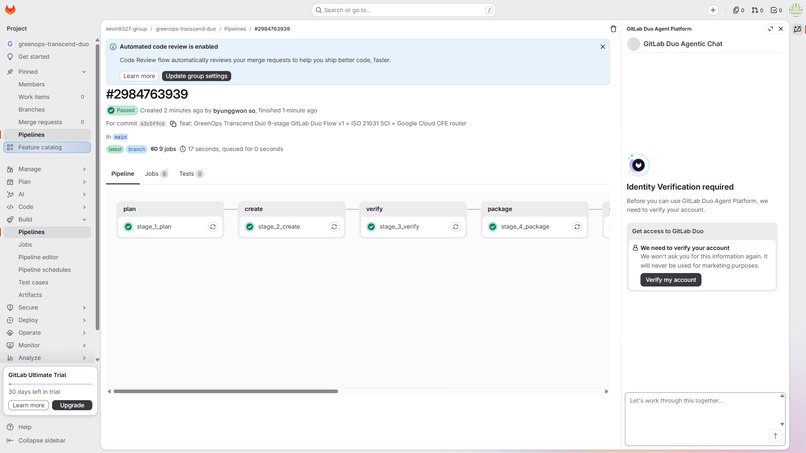Click Update group settings button
This screenshot has width=806, height=453.
pyautogui.click(x=196, y=76)
